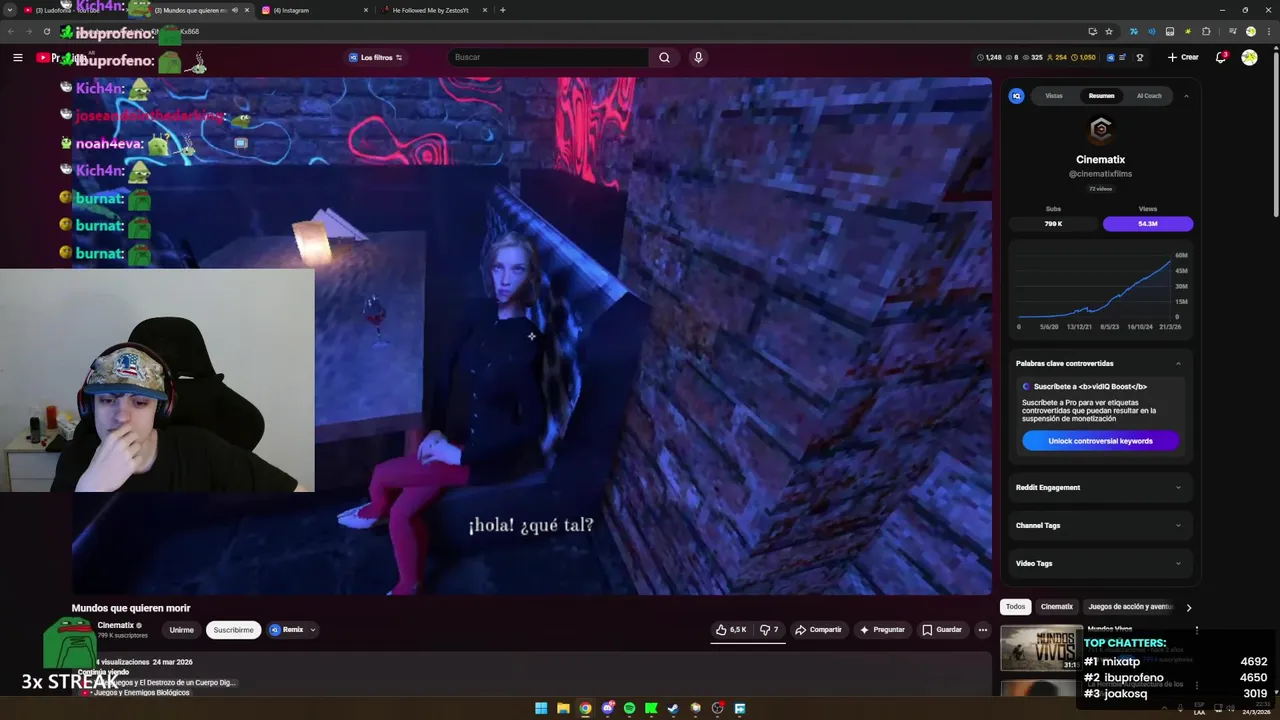Click the Buscar search field

pos(549,57)
